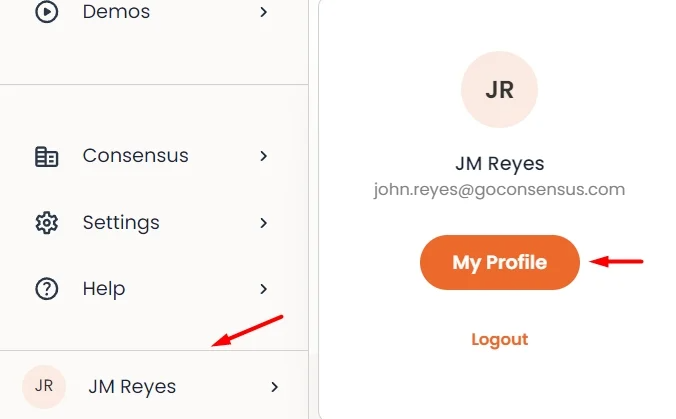Select the Help menu label
Screen dimensions: 676x419
(x=104, y=289)
